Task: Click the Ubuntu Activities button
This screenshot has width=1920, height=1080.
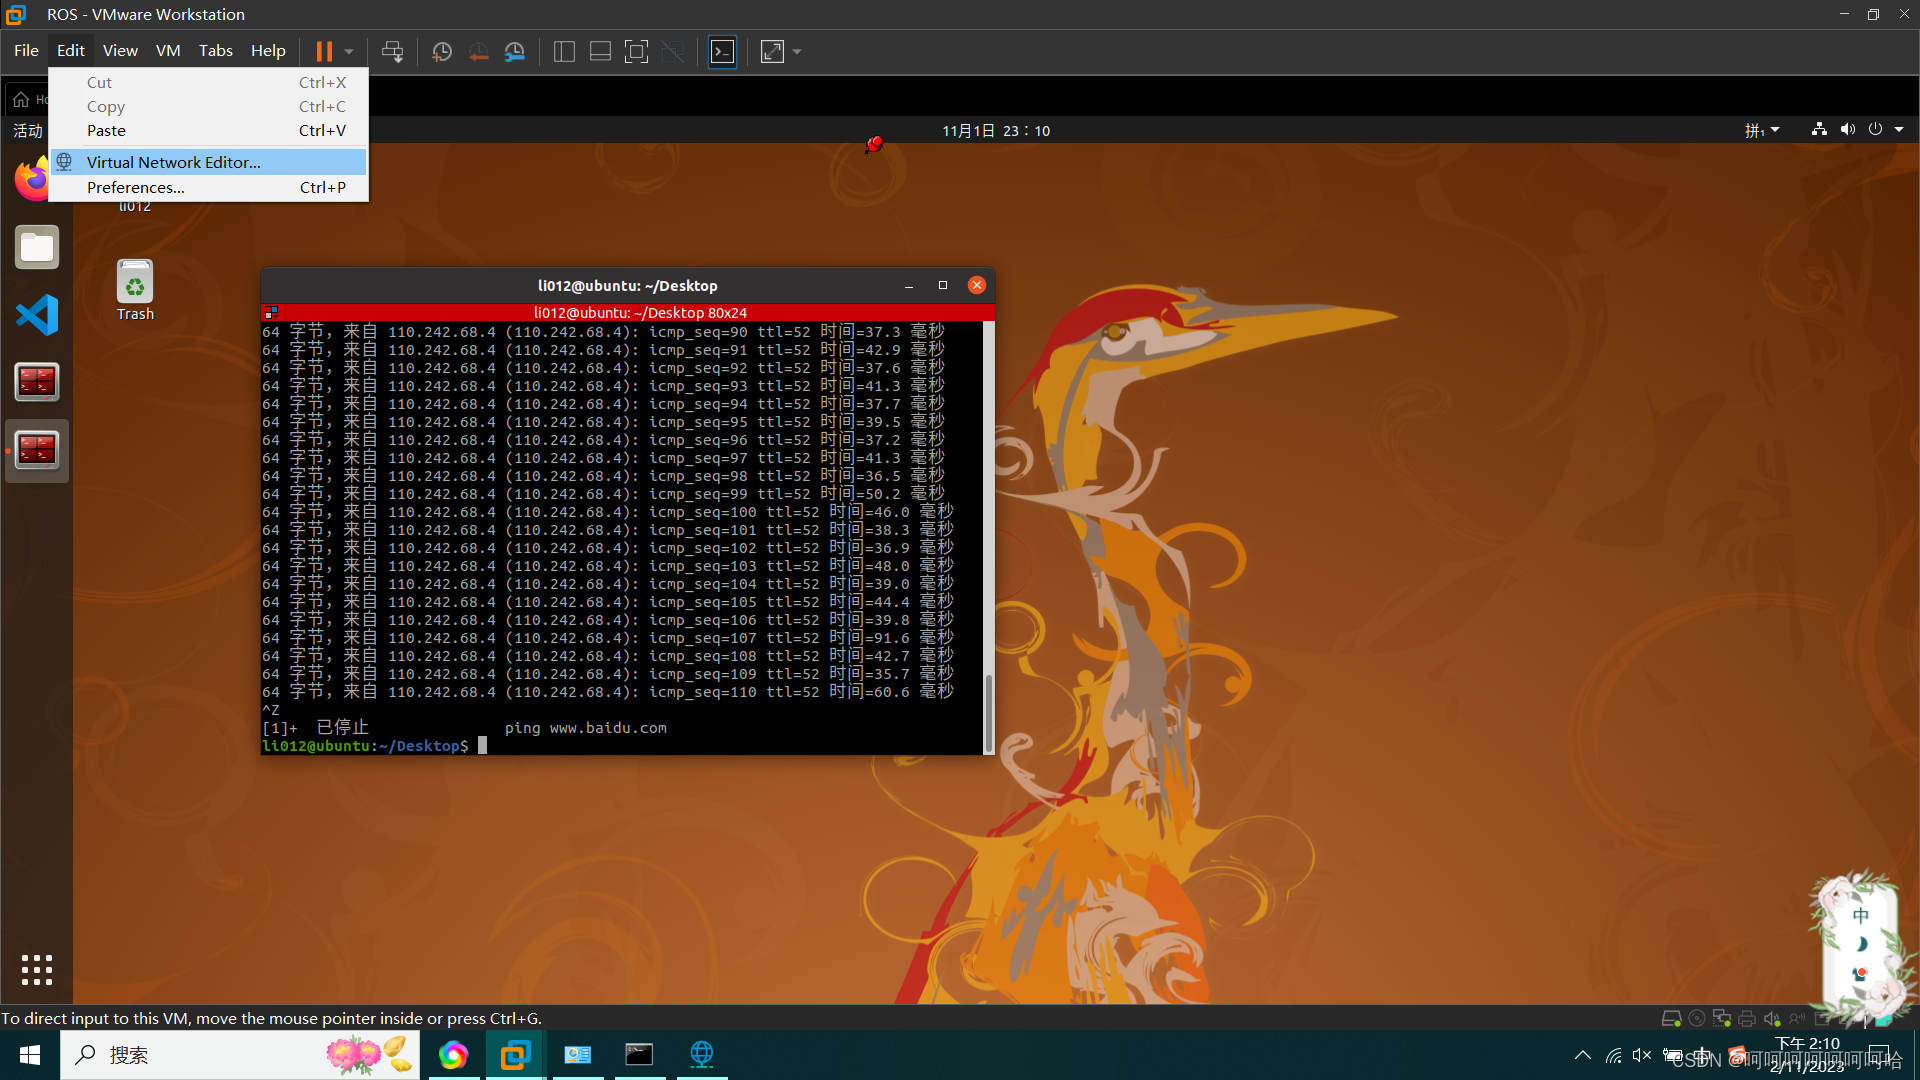Action: pos(28,130)
